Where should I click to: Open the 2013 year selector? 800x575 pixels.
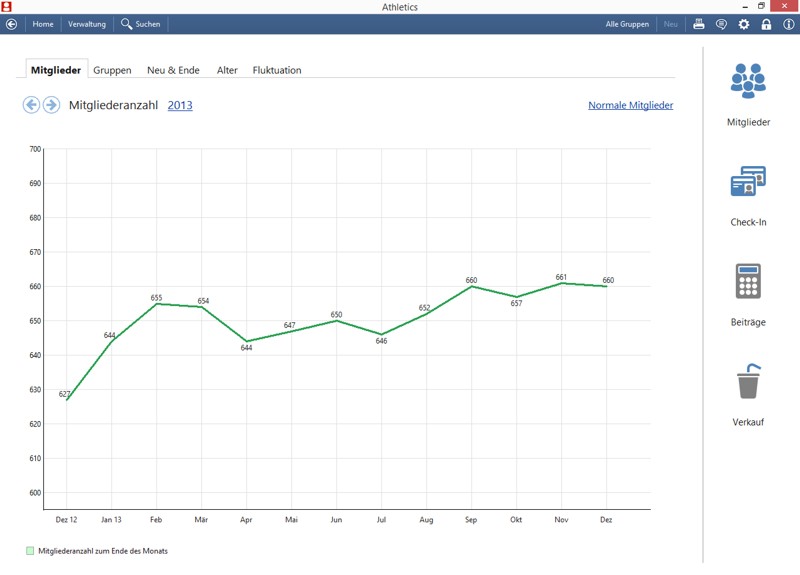[x=180, y=105]
